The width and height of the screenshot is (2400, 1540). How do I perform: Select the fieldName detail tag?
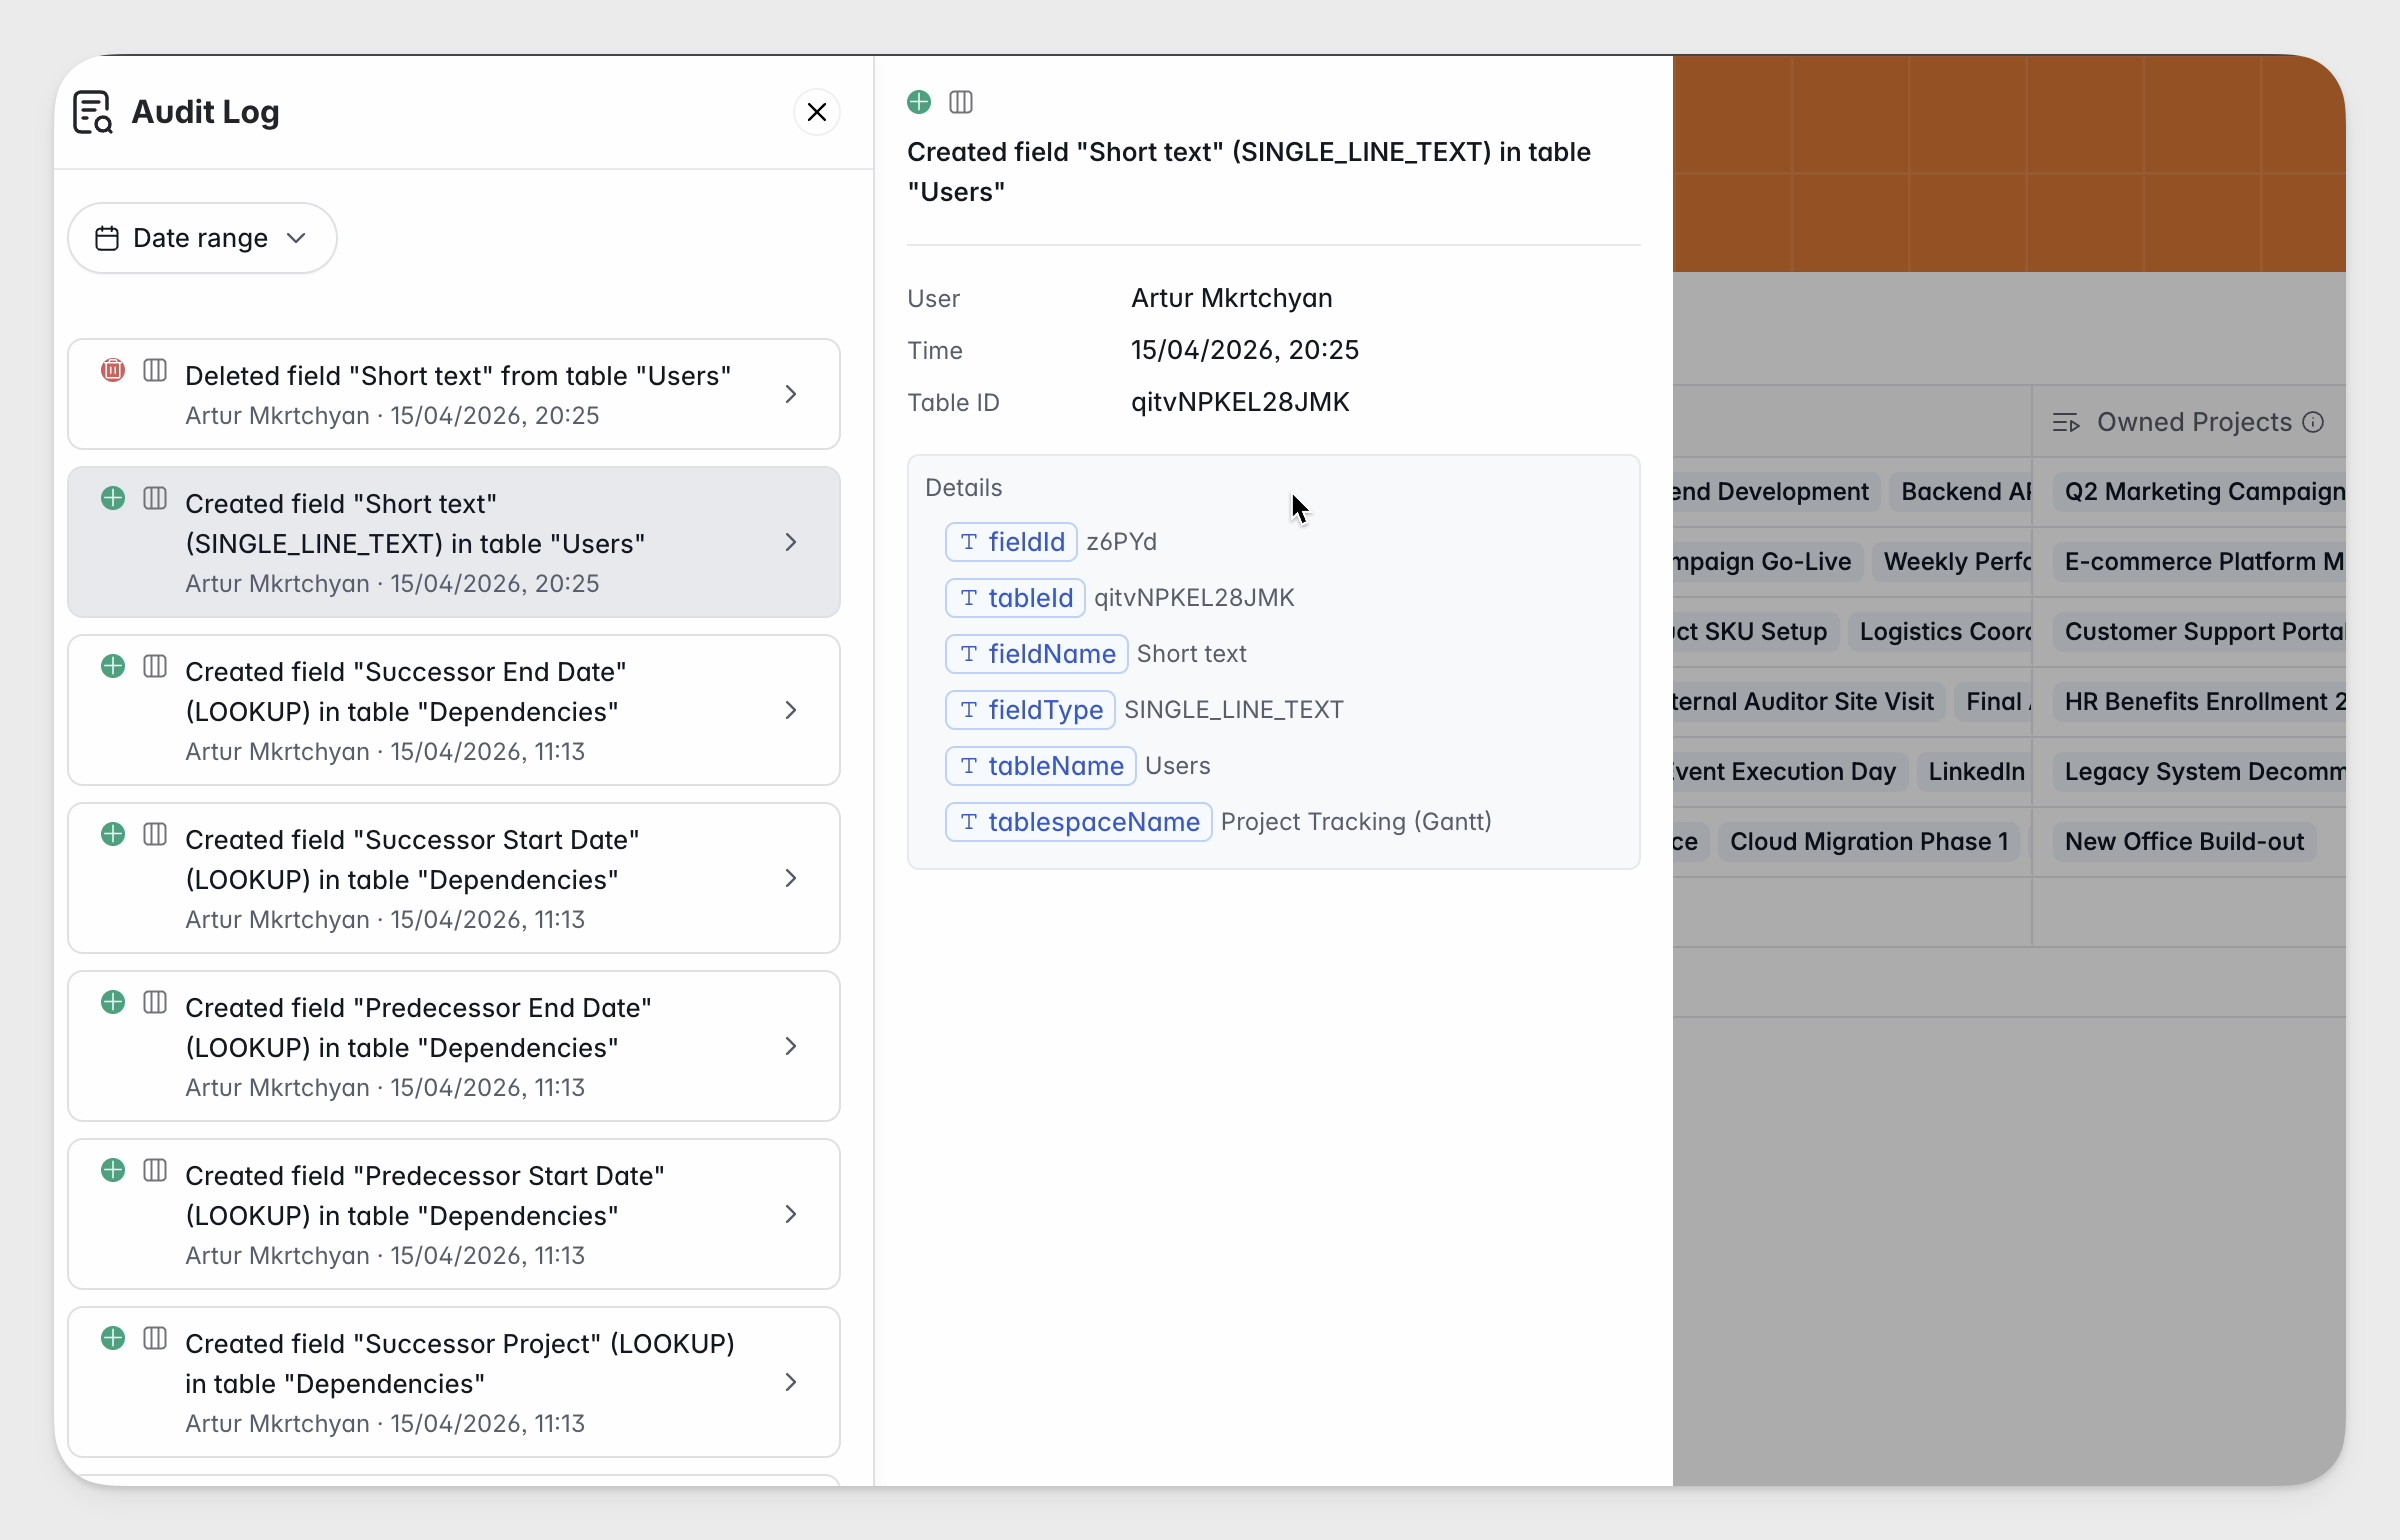point(1037,654)
